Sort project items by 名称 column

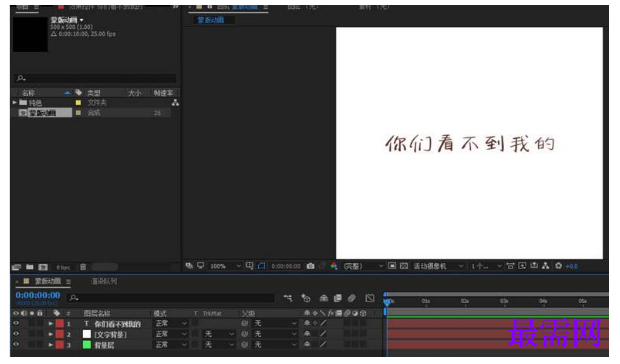[28, 92]
